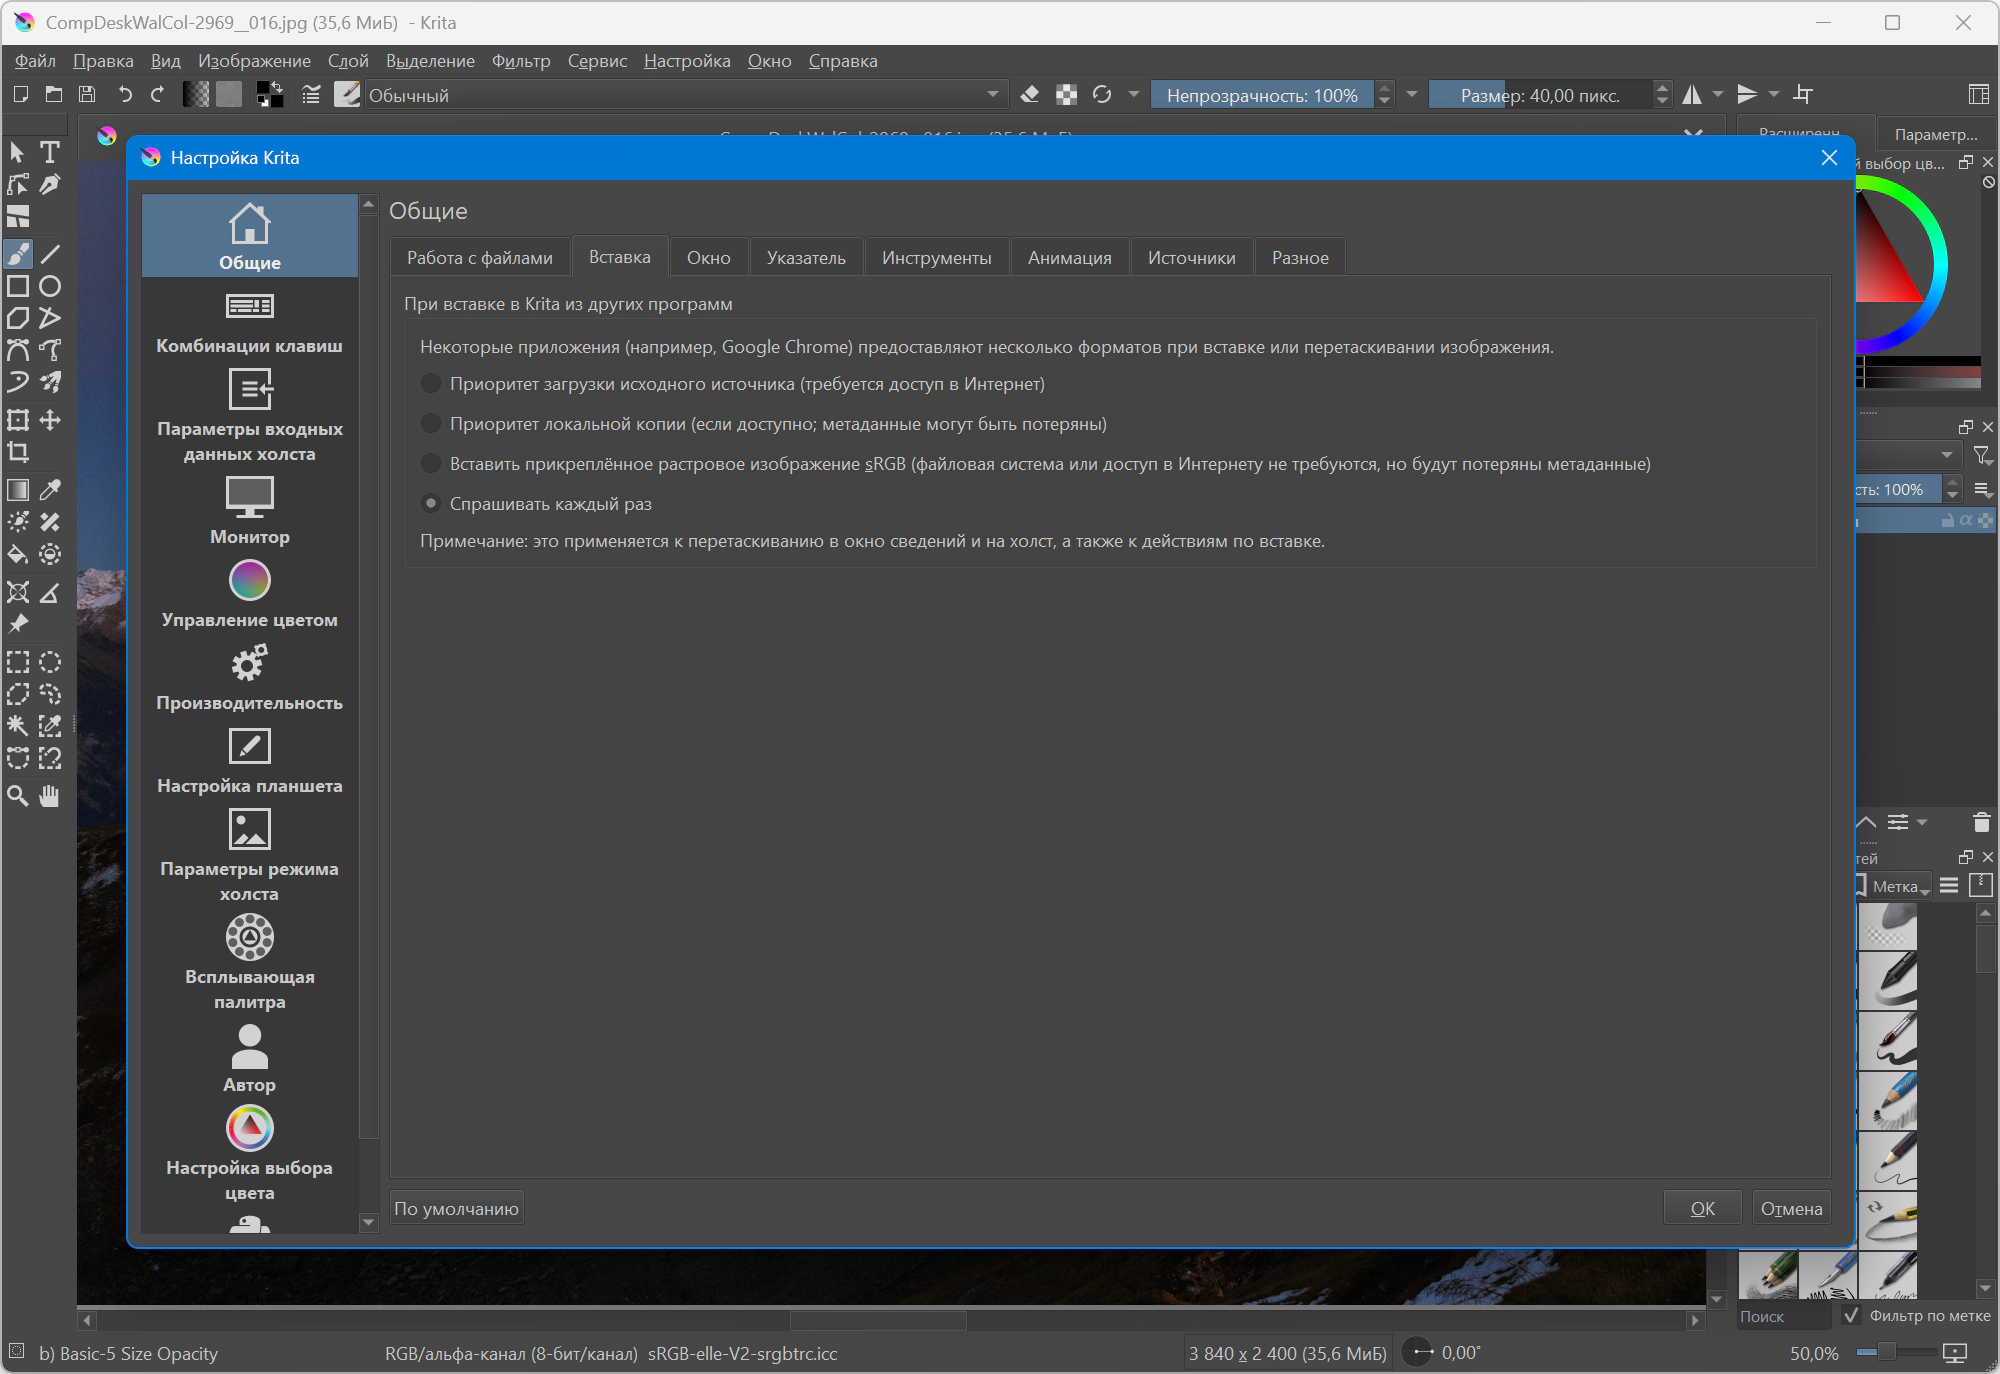The width and height of the screenshot is (2000, 1374).
Task: Switch to the Анимация tab
Action: click(x=1070, y=258)
